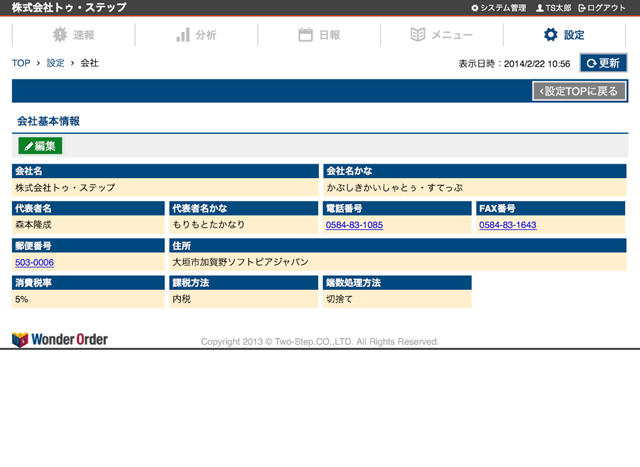
Task: Click FAX number 0584-83-1643 link
Action: (x=507, y=225)
